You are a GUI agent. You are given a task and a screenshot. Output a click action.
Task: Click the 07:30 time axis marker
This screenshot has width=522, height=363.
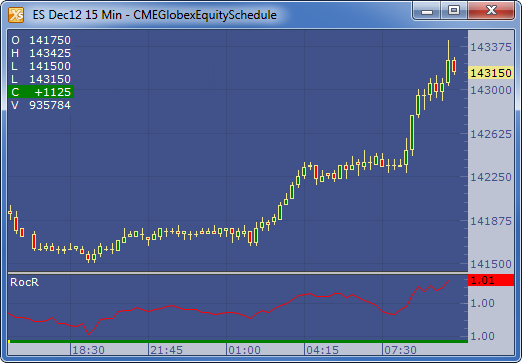pyautogui.click(x=400, y=350)
